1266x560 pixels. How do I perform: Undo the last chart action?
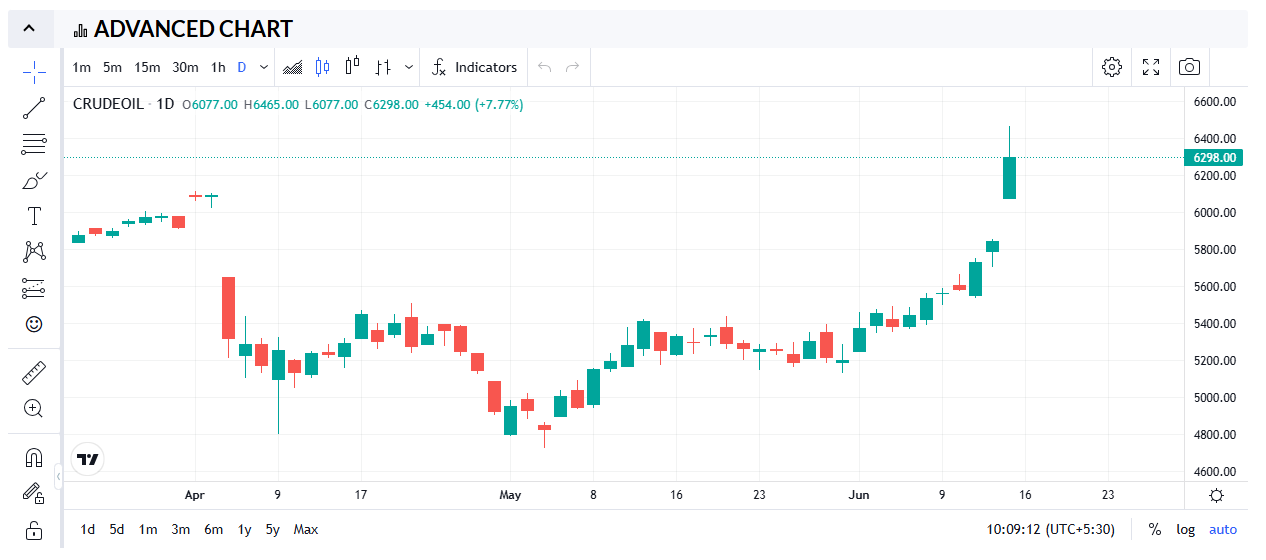[544, 67]
